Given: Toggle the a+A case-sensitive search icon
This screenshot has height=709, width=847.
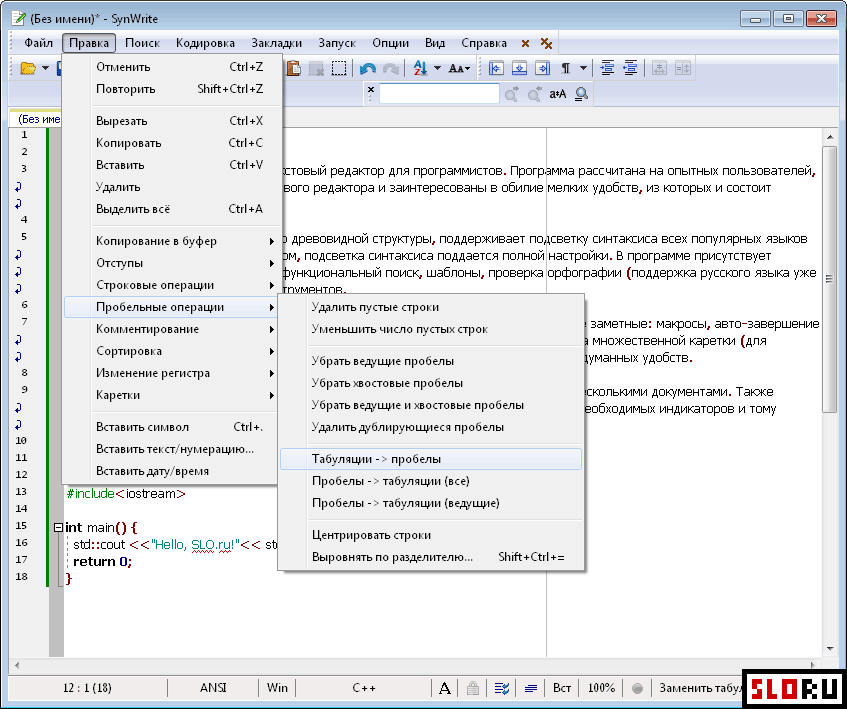Looking at the screenshot, I should (x=557, y=94).
